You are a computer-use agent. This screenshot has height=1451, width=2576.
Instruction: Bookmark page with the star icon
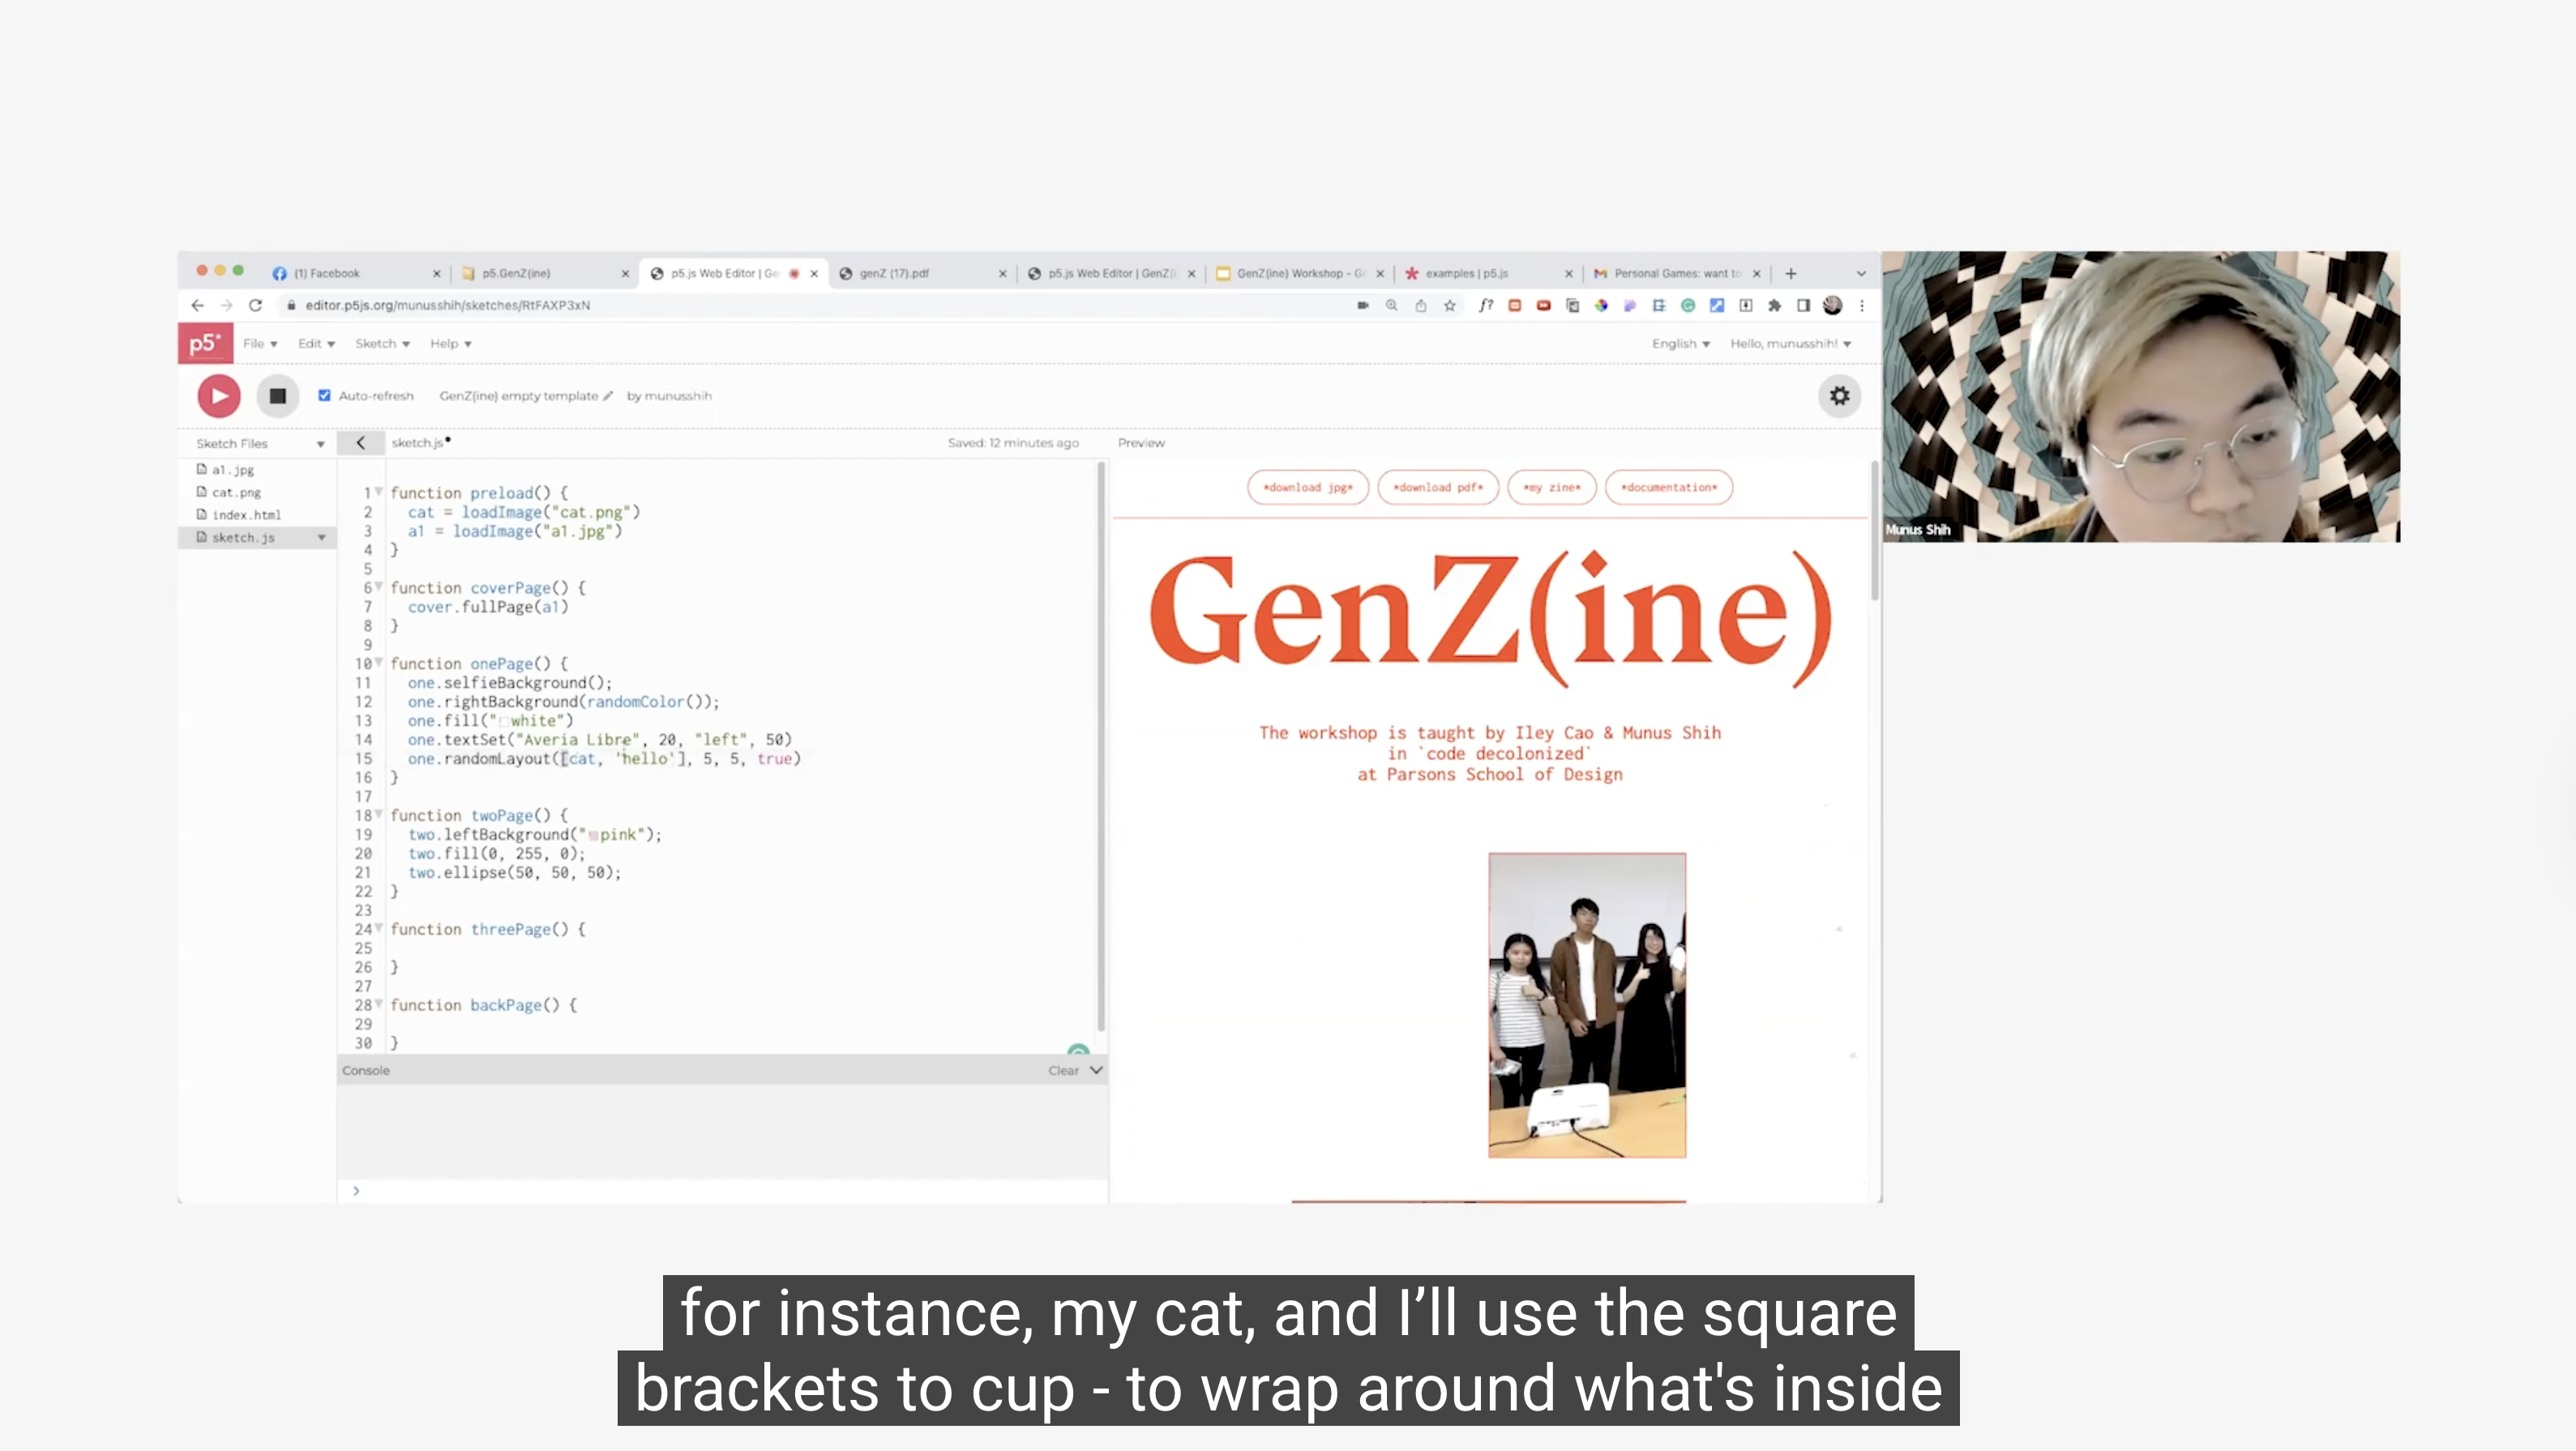(x=1449, y=306)
